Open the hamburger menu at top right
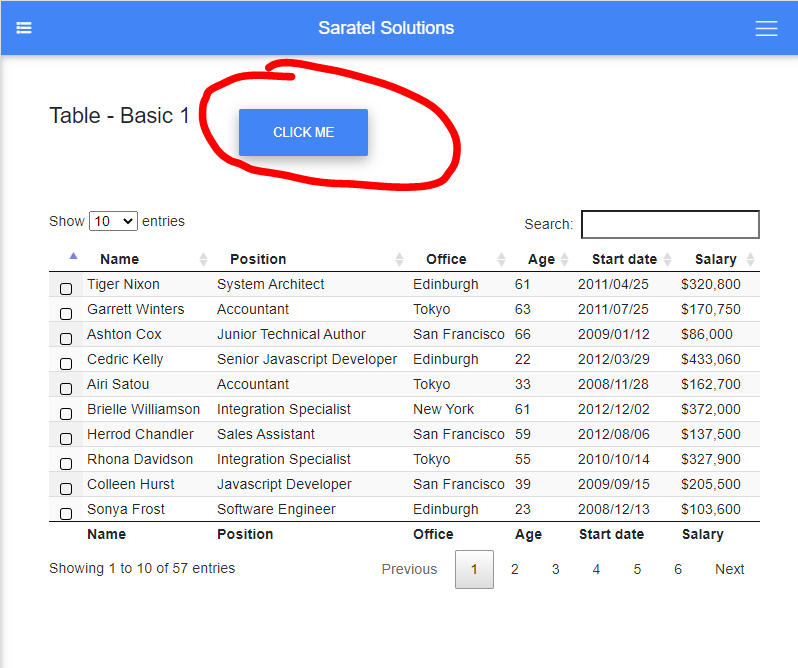The width and height of the screenshot is (798, 668). 766,29
